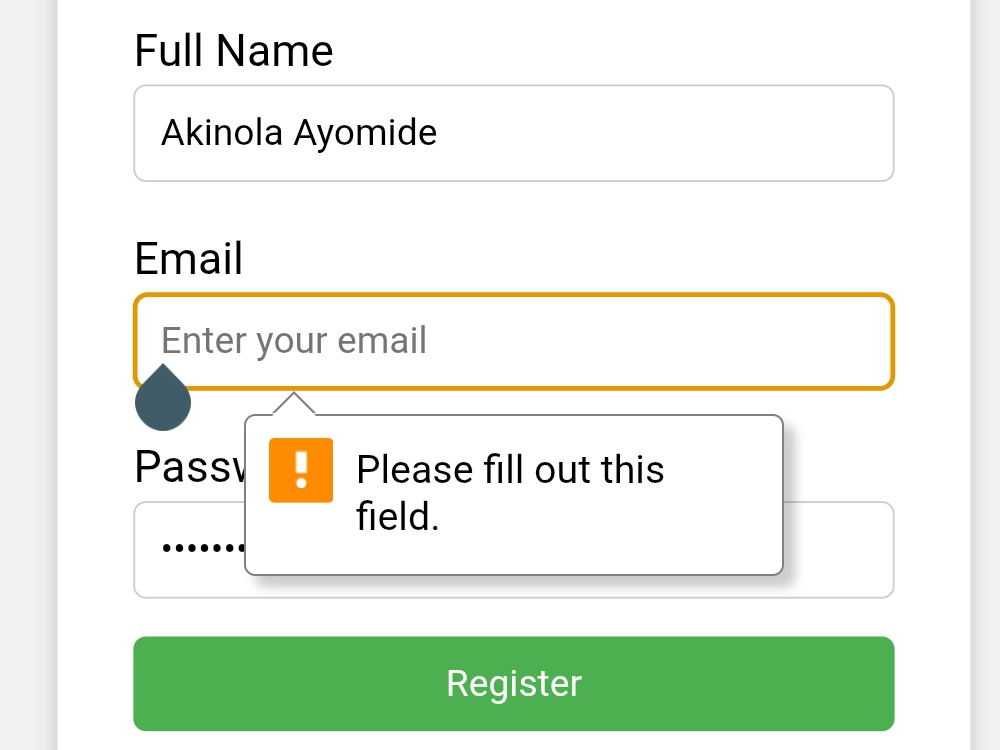Click the "Please fill out this field." message
1000x750 pixels.
pos(510,492)
